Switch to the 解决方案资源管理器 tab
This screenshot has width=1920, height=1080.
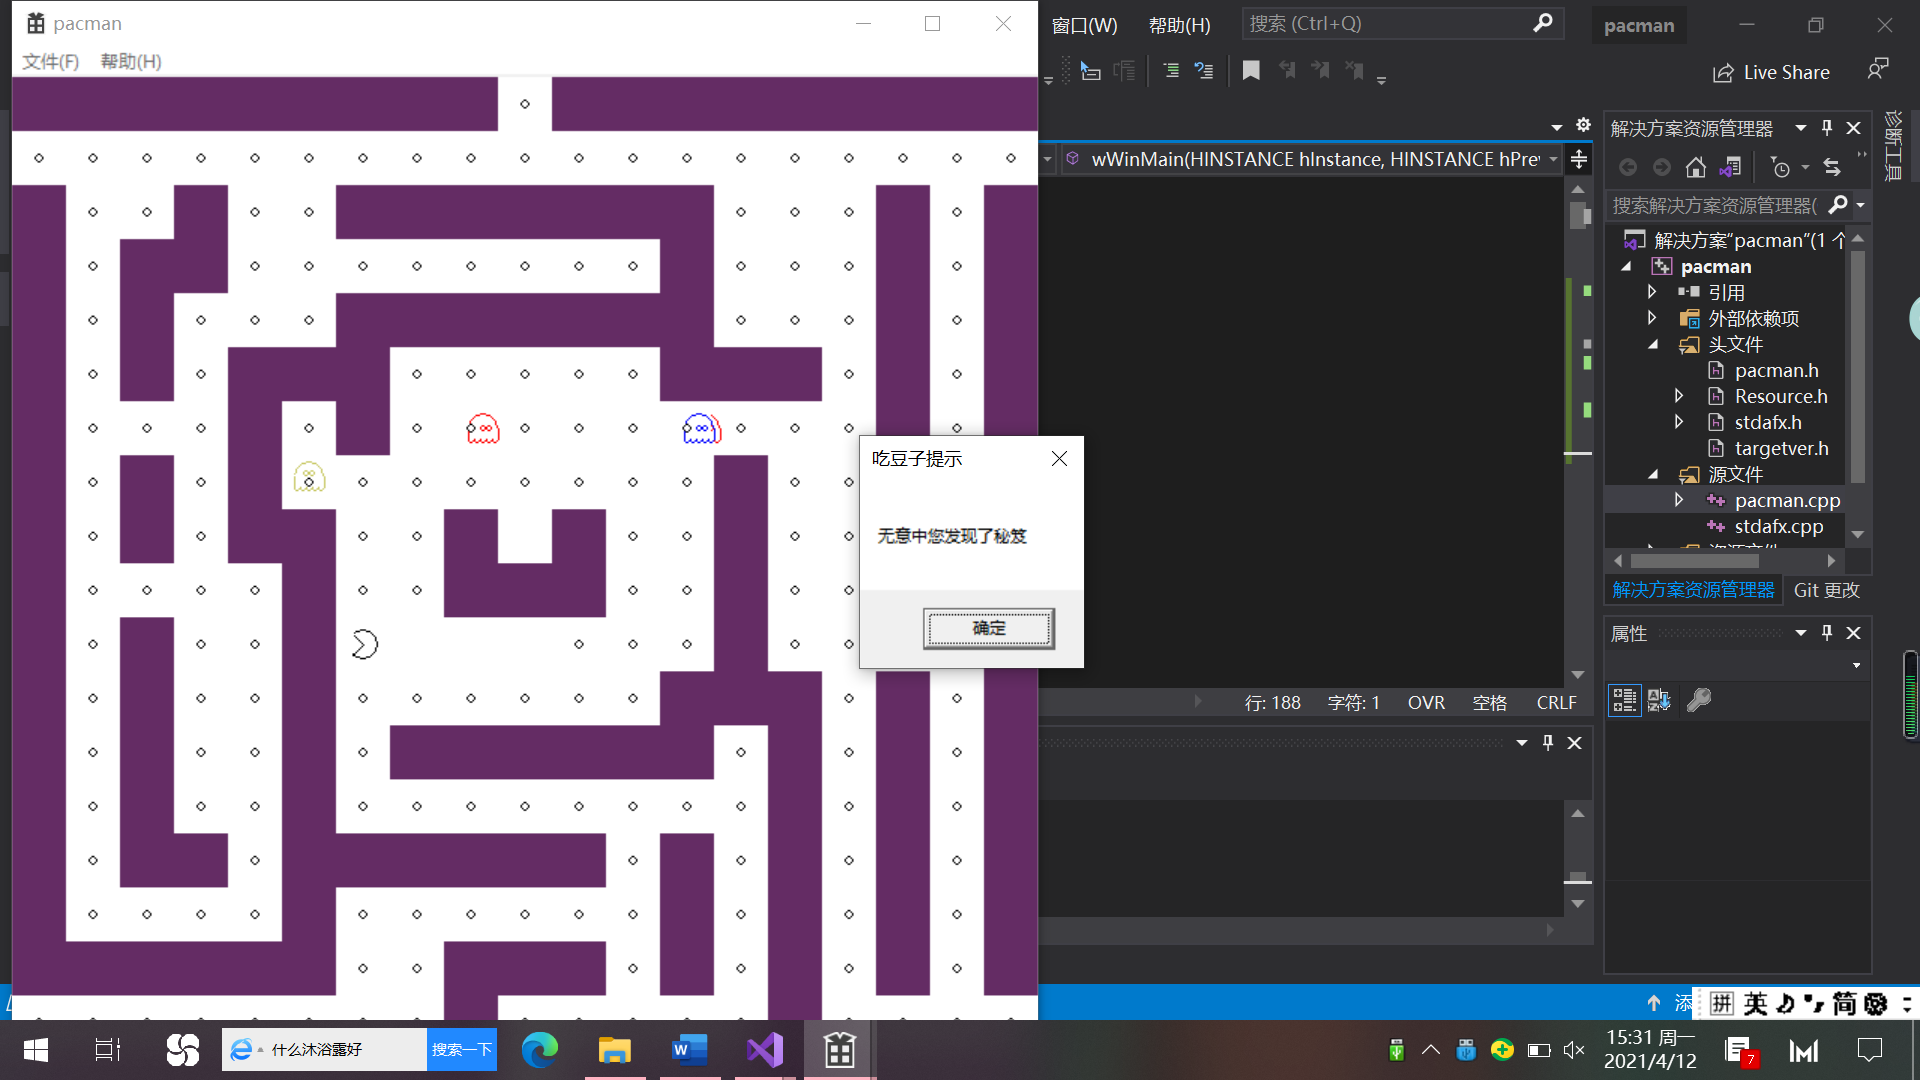coord(1693,590)
